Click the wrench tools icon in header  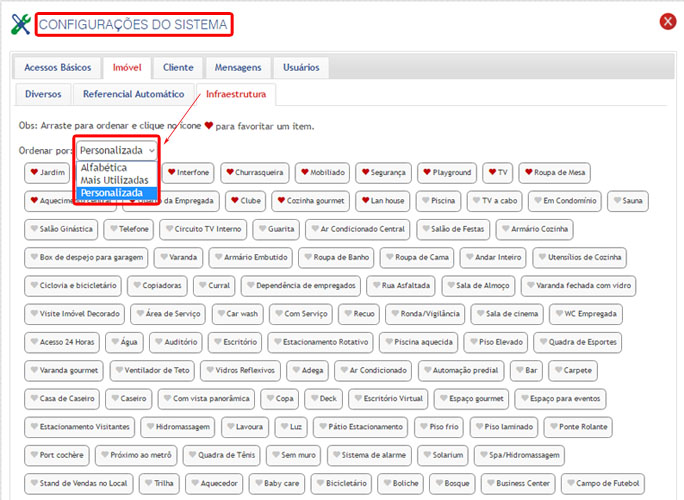click(20, 24)
